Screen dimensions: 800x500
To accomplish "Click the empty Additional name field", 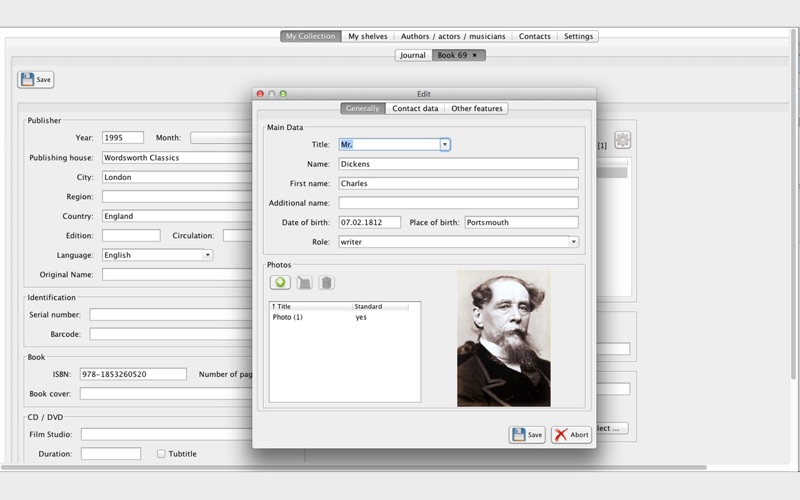I will (459, 203).
